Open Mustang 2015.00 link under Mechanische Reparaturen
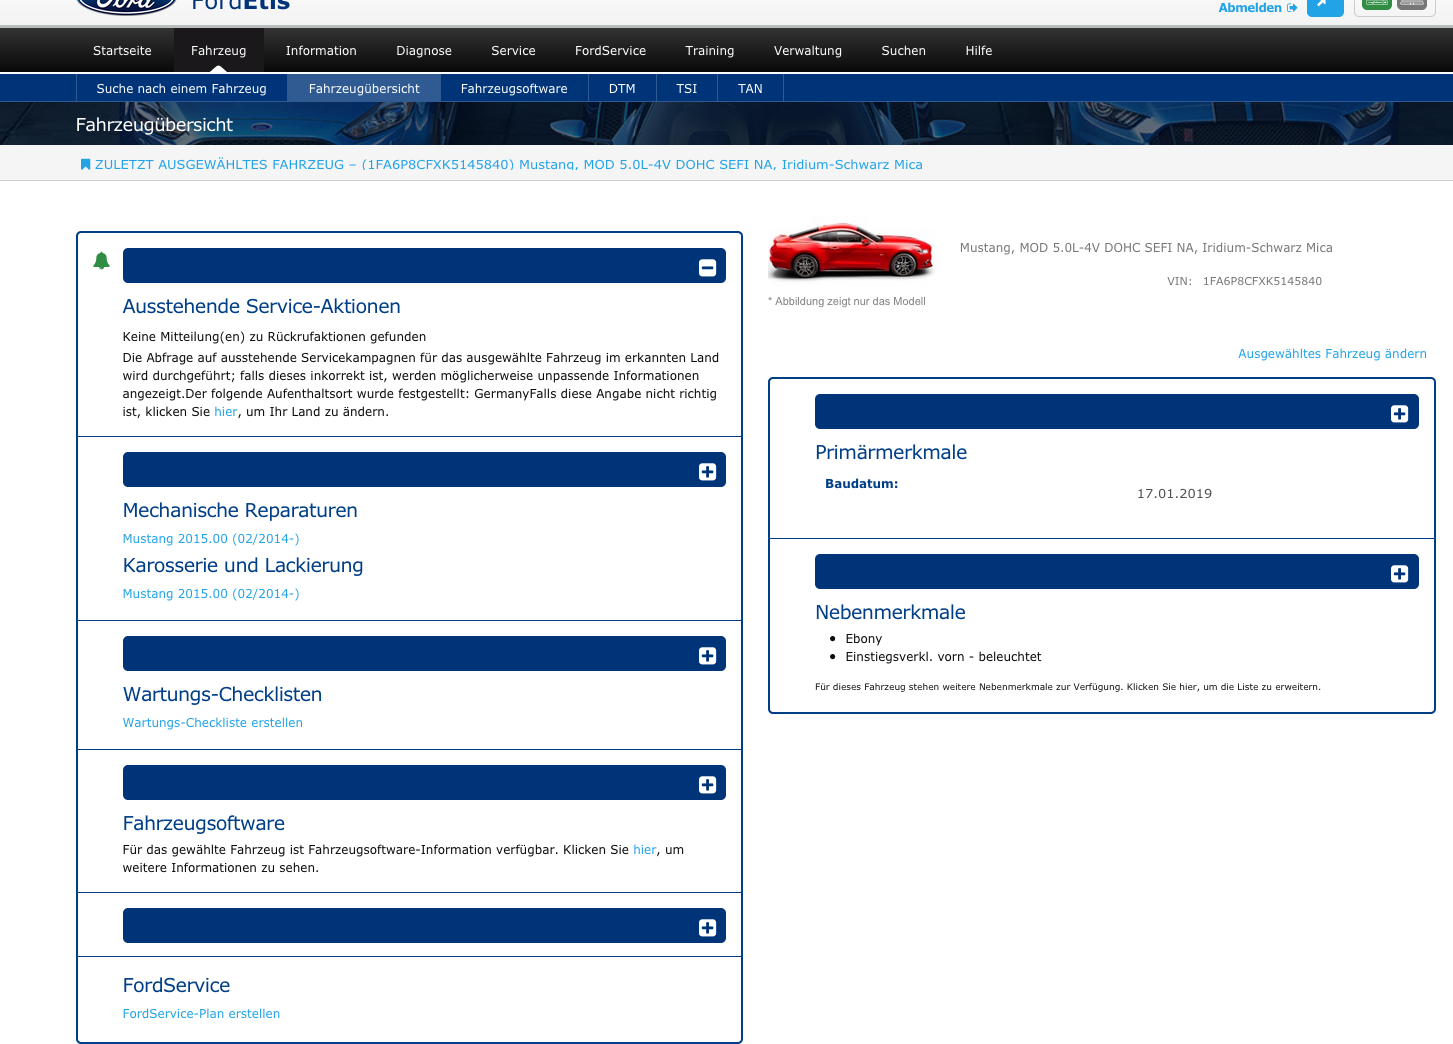Viewport: 1453px width, 1044px height. pos(211,539)
